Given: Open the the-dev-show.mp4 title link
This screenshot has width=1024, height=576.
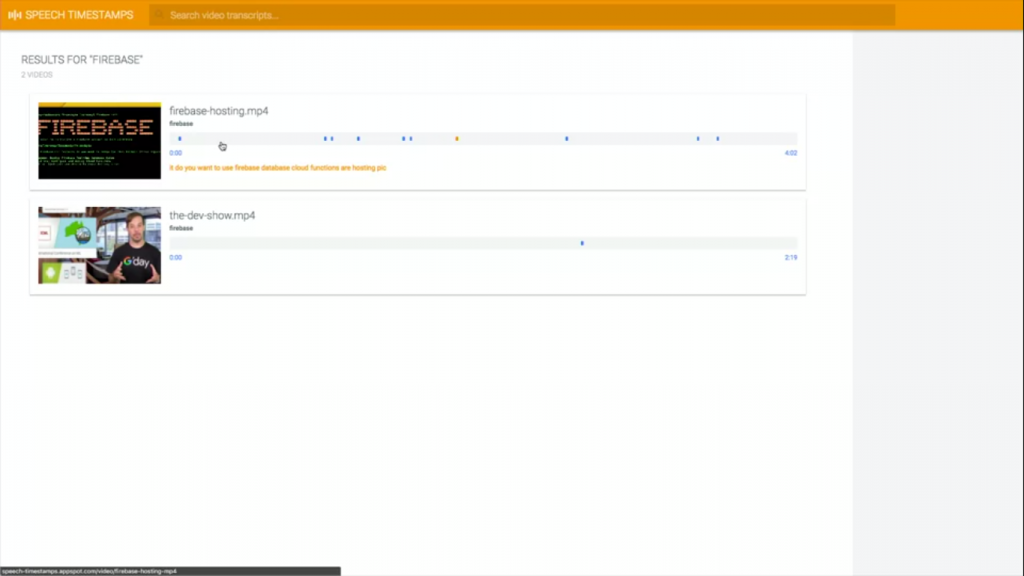Looking at the screenshot, I should (x=212, y=216).
